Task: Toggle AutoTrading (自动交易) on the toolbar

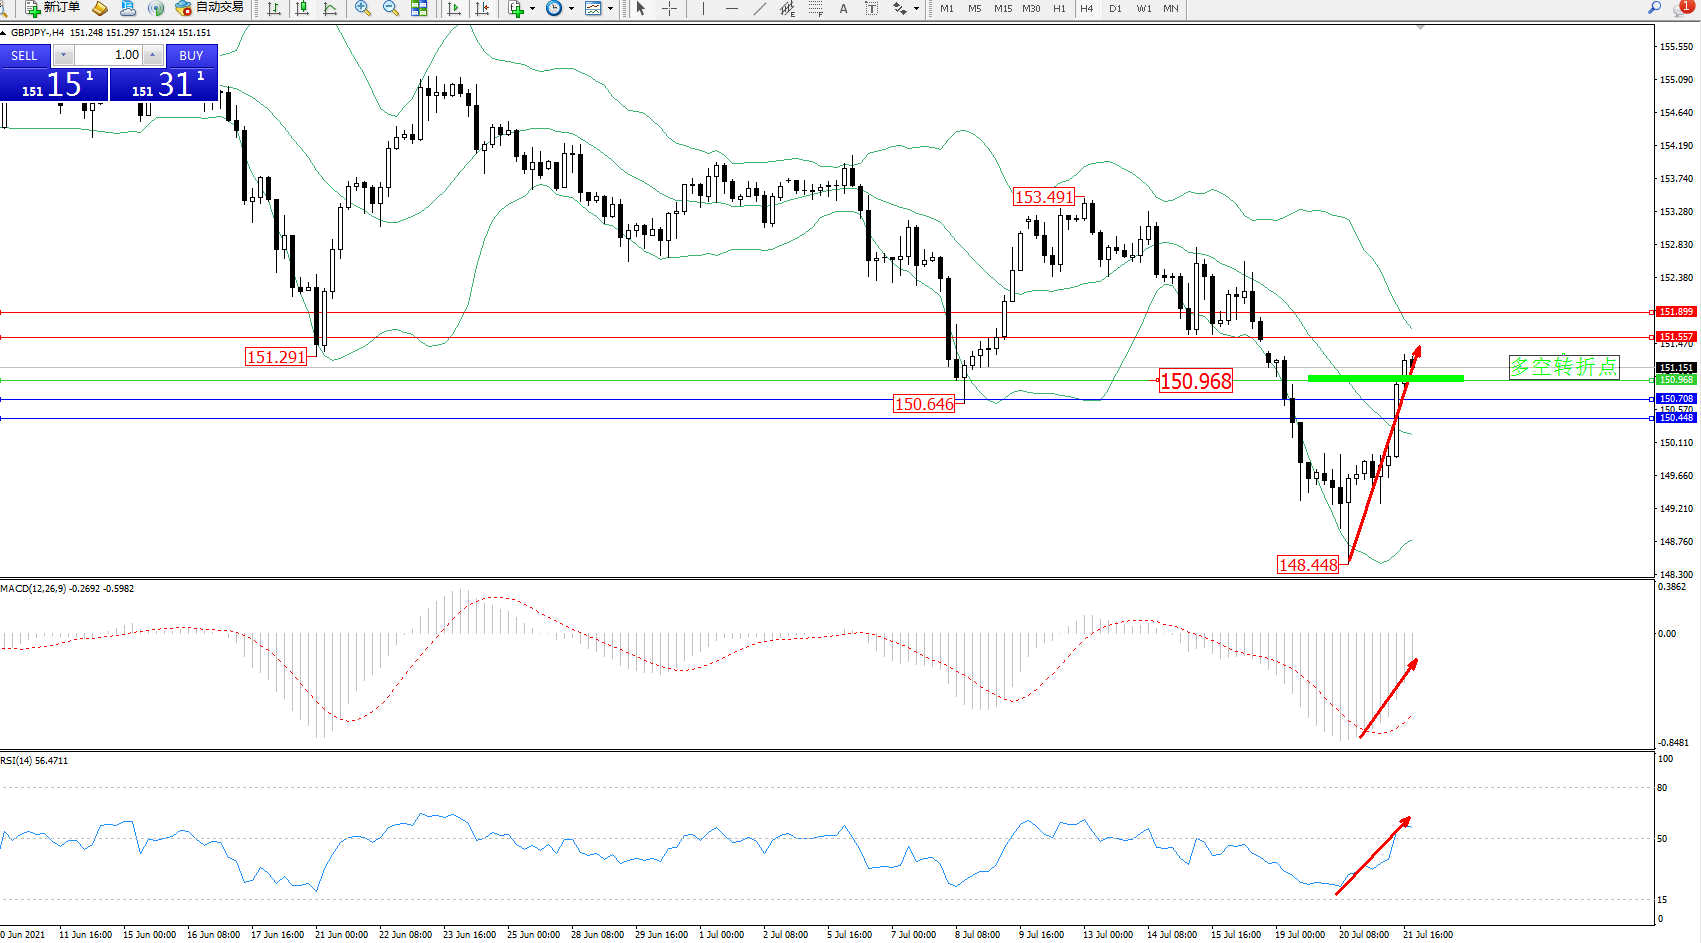Action: click(x=209, y=8)
